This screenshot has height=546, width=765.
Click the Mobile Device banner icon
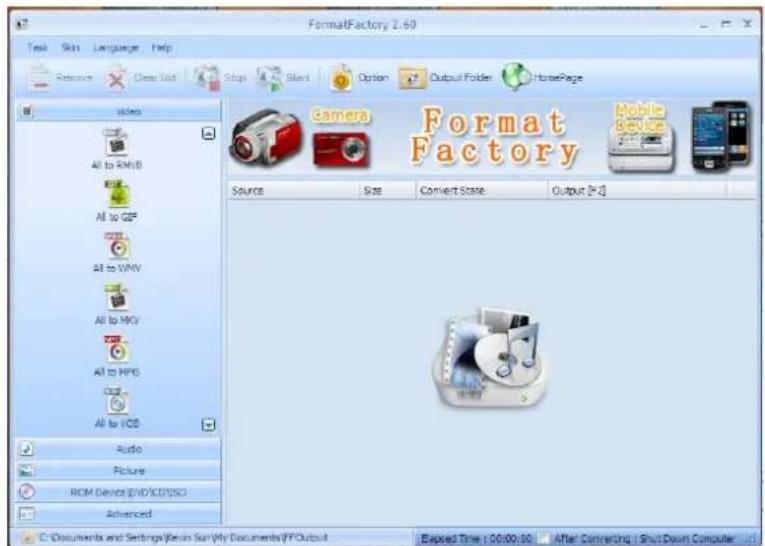pos(641,138)
